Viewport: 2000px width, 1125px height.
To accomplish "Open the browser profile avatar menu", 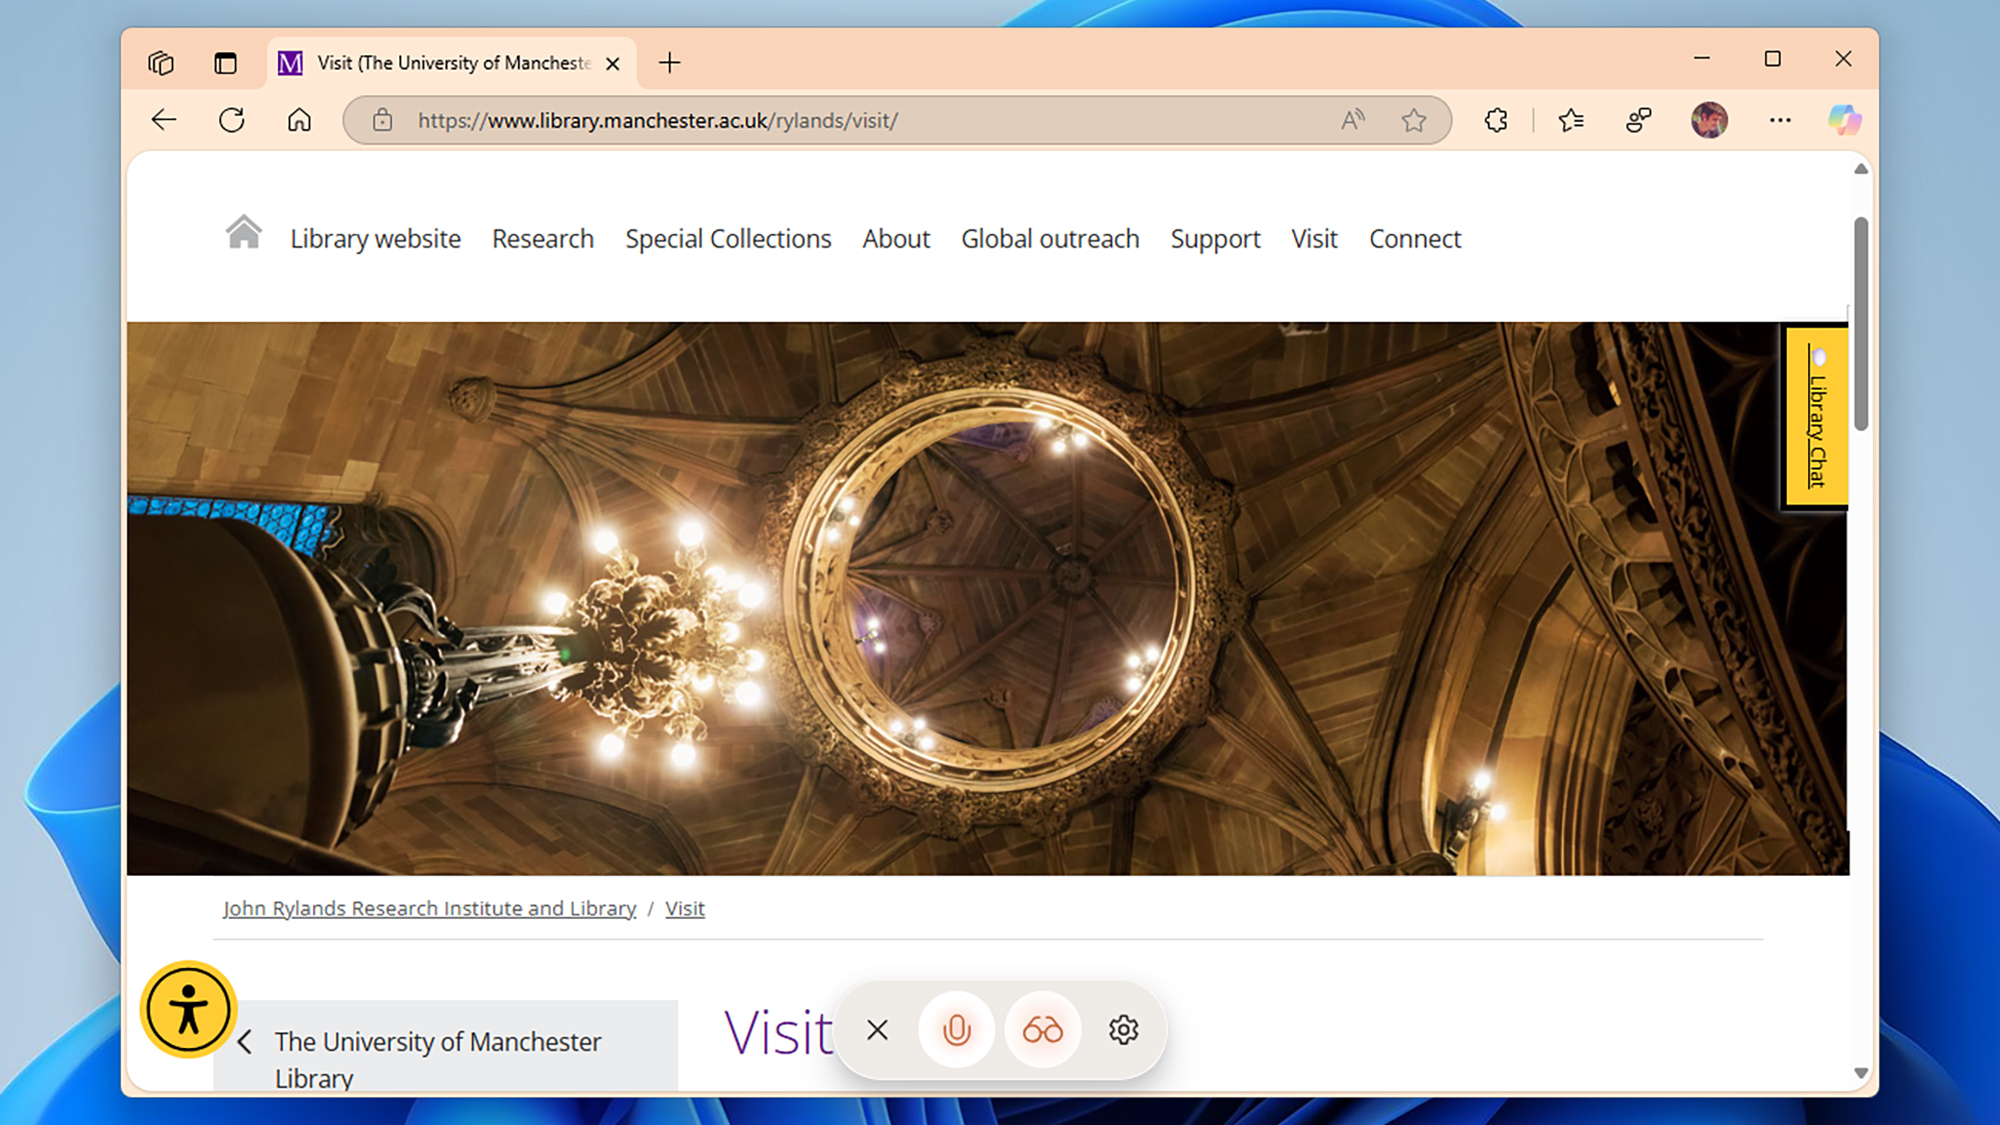I will point(1709,120).
